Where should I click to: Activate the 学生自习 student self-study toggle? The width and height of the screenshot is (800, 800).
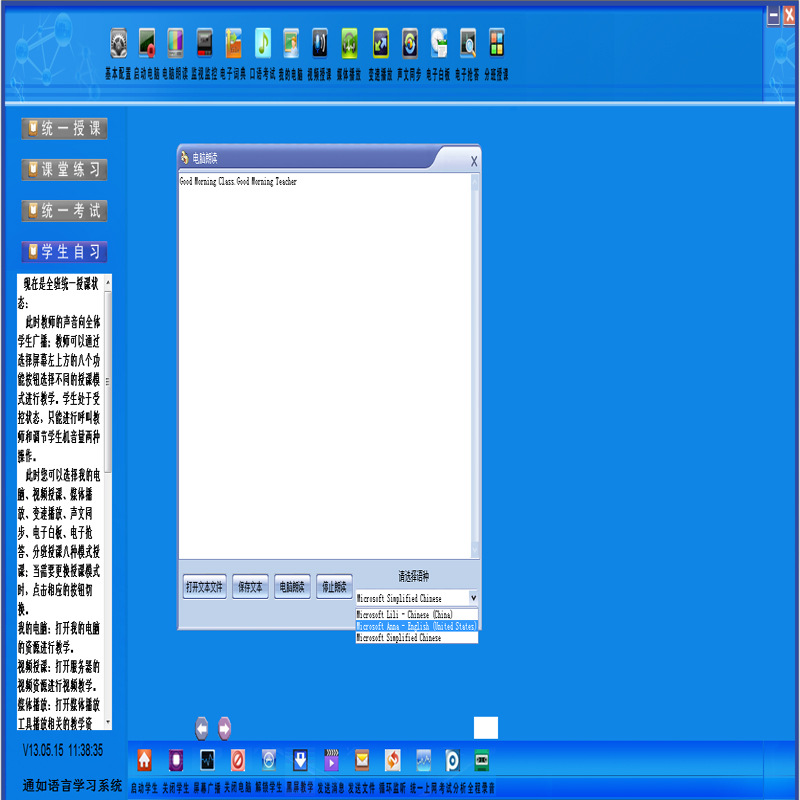coord(63,252)
